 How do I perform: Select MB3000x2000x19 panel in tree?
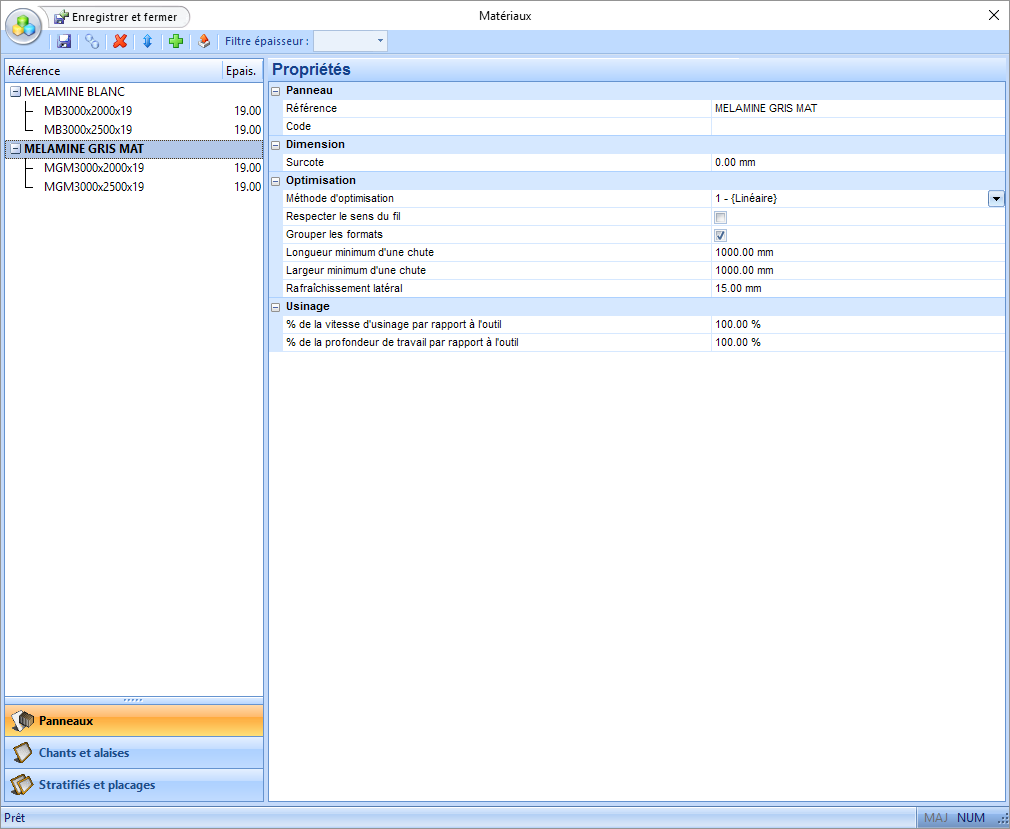pyautogui.click(x=88, y=111)
